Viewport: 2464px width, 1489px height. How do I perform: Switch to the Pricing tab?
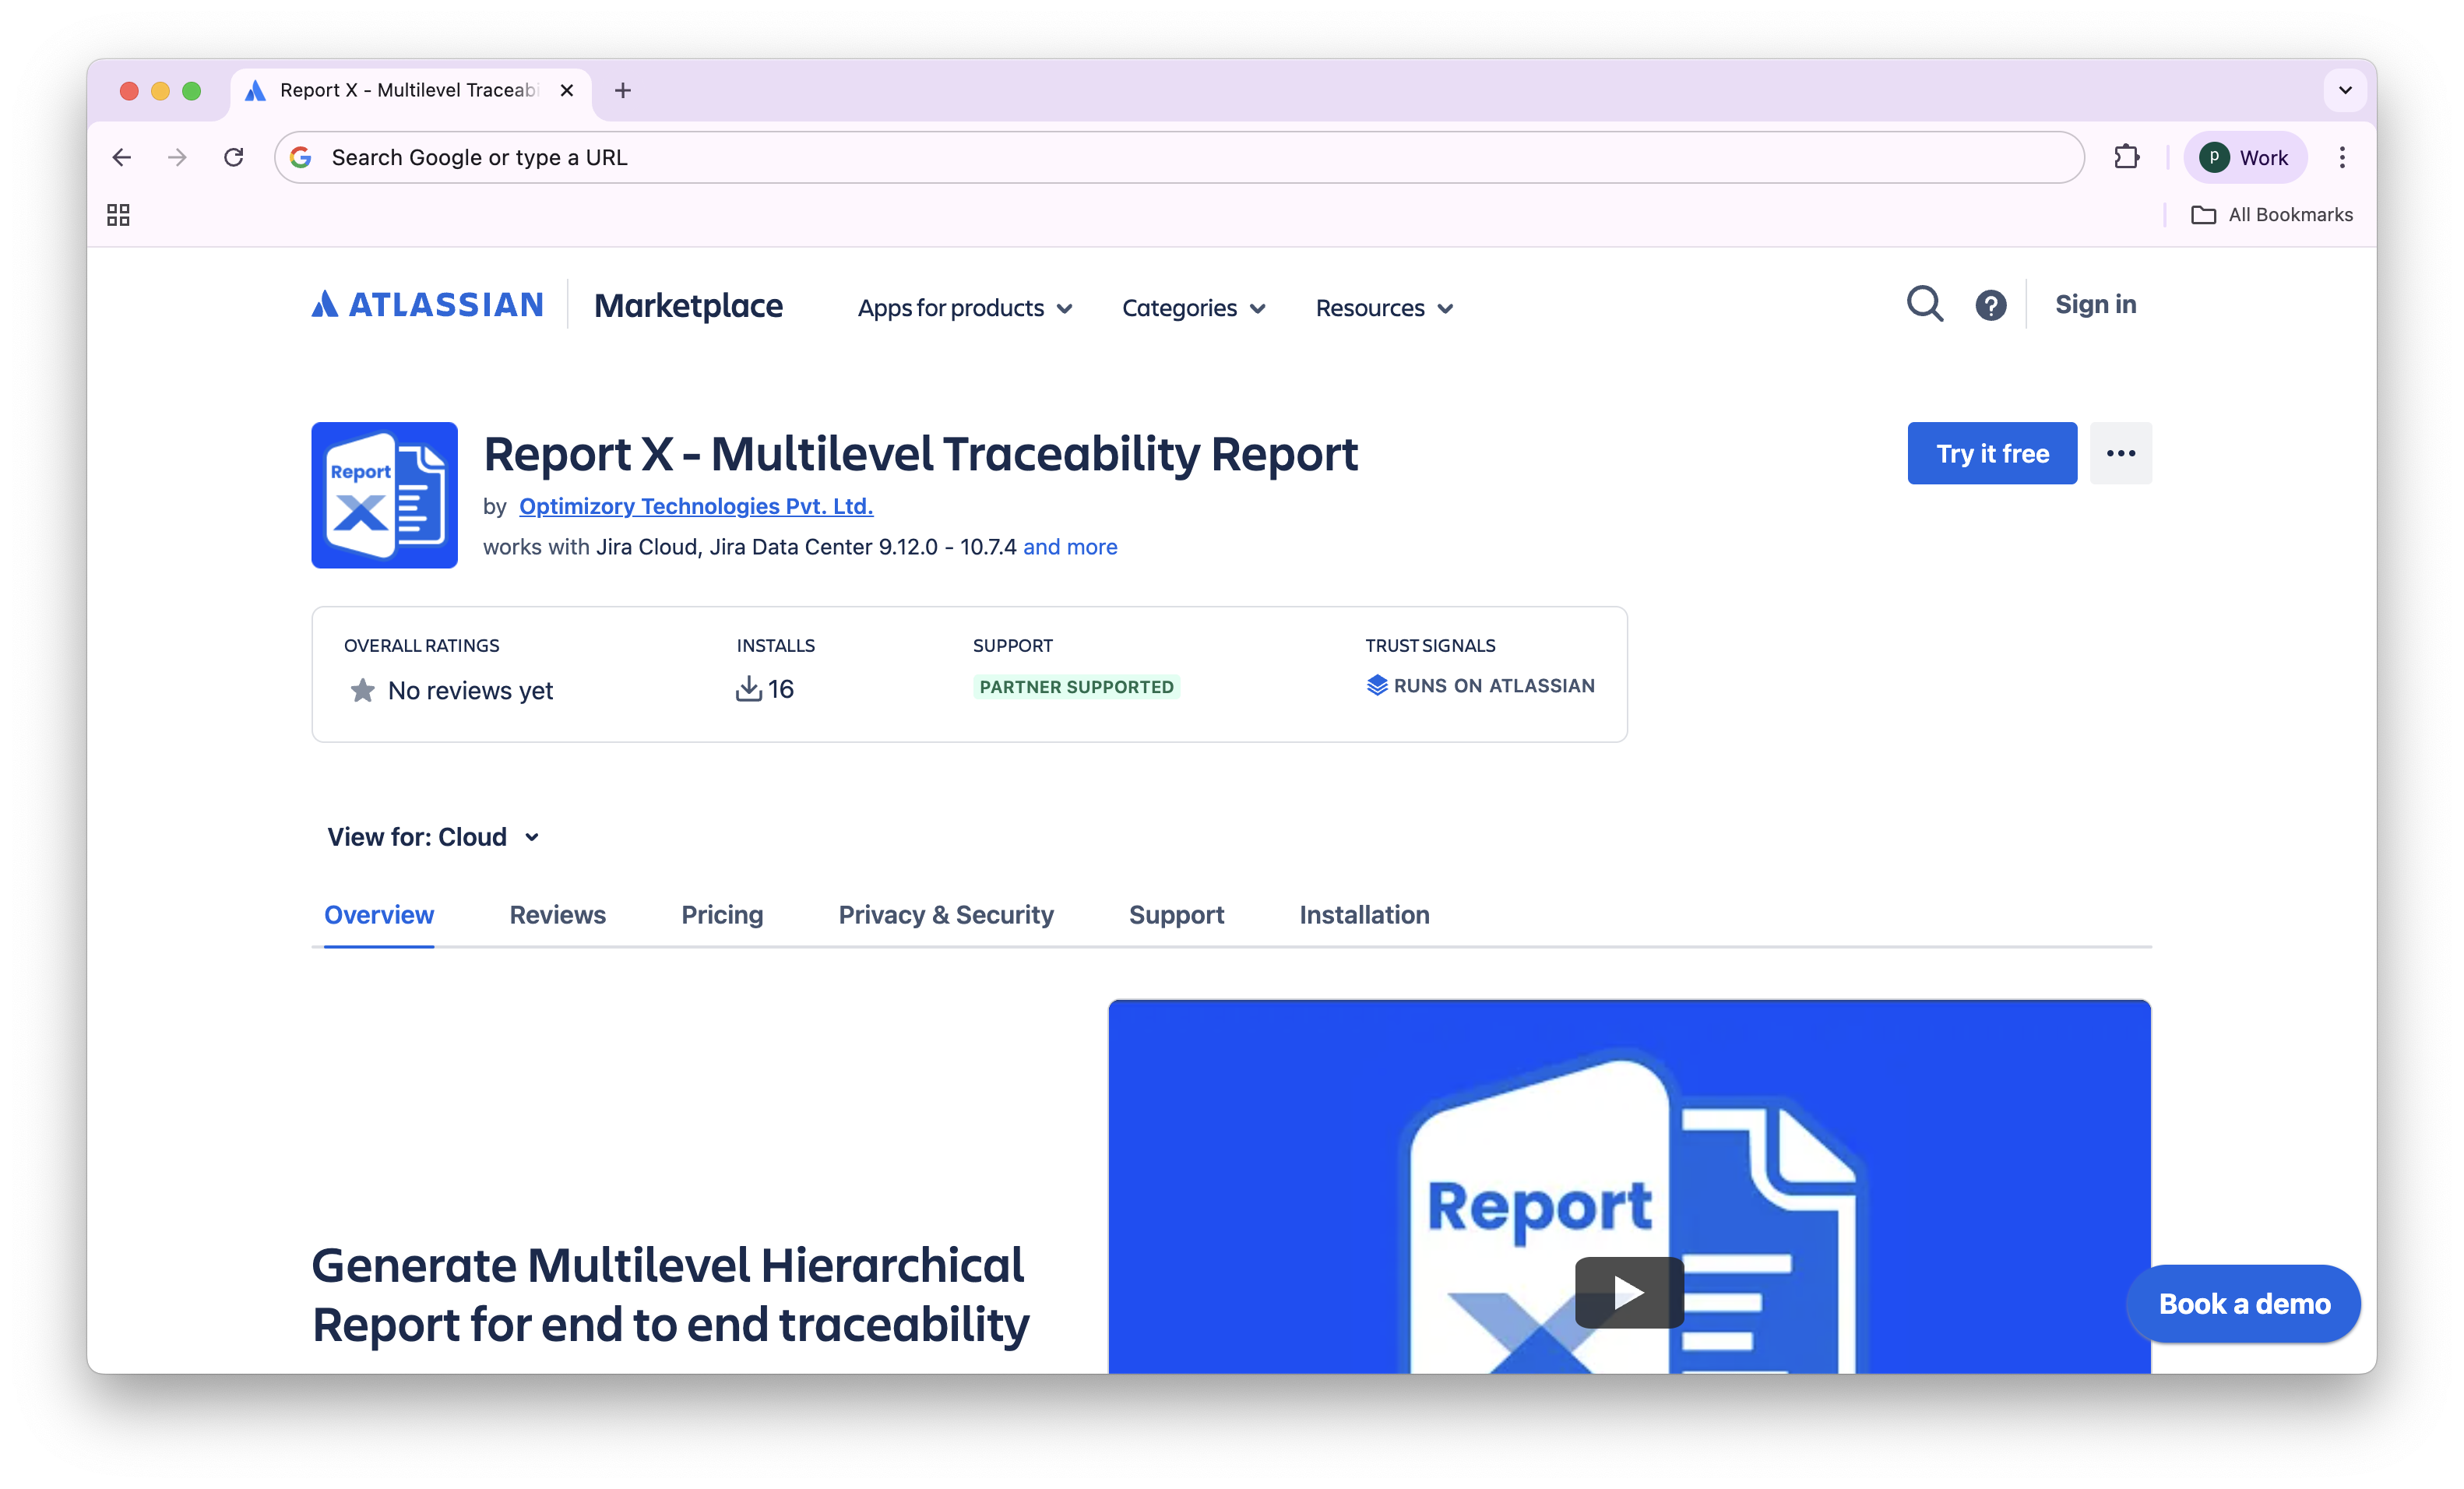coord(722,914)
